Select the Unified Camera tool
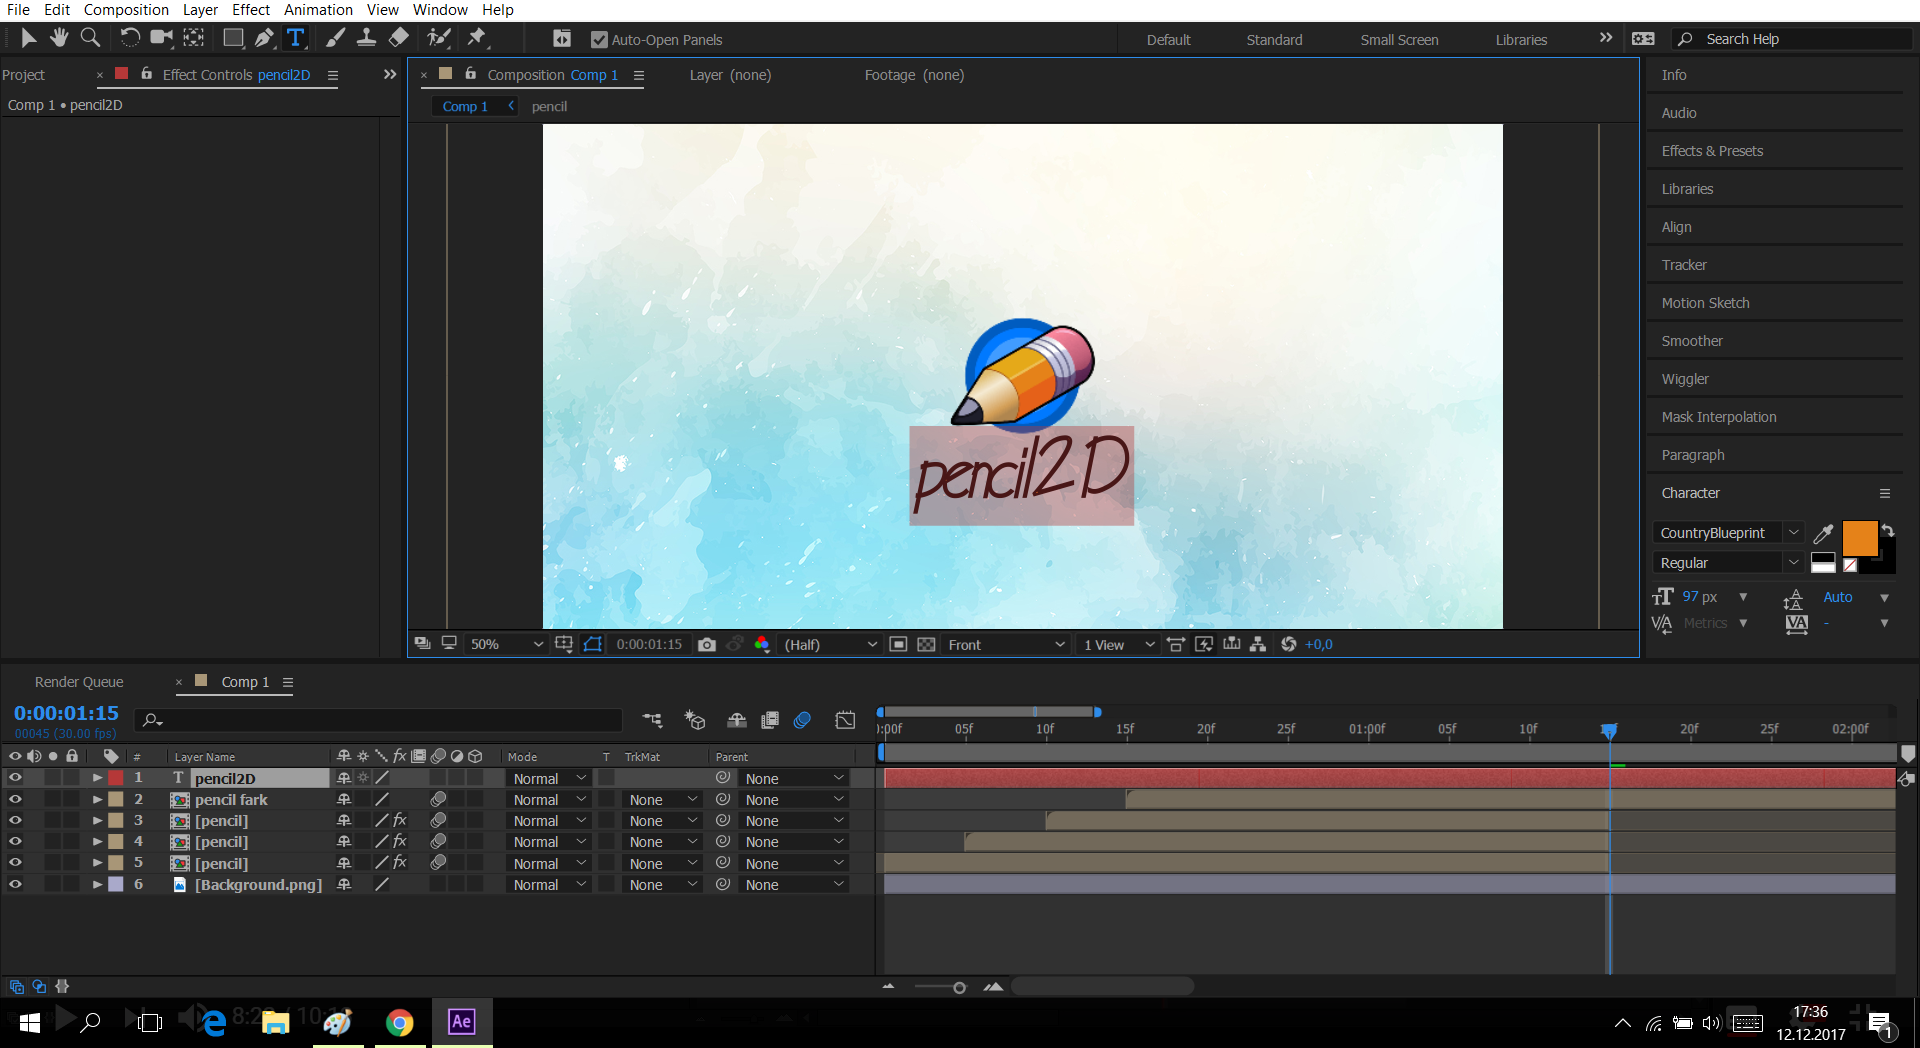Image resolution: width=1920 pixels, height=1048 pixels. [161, 38]
